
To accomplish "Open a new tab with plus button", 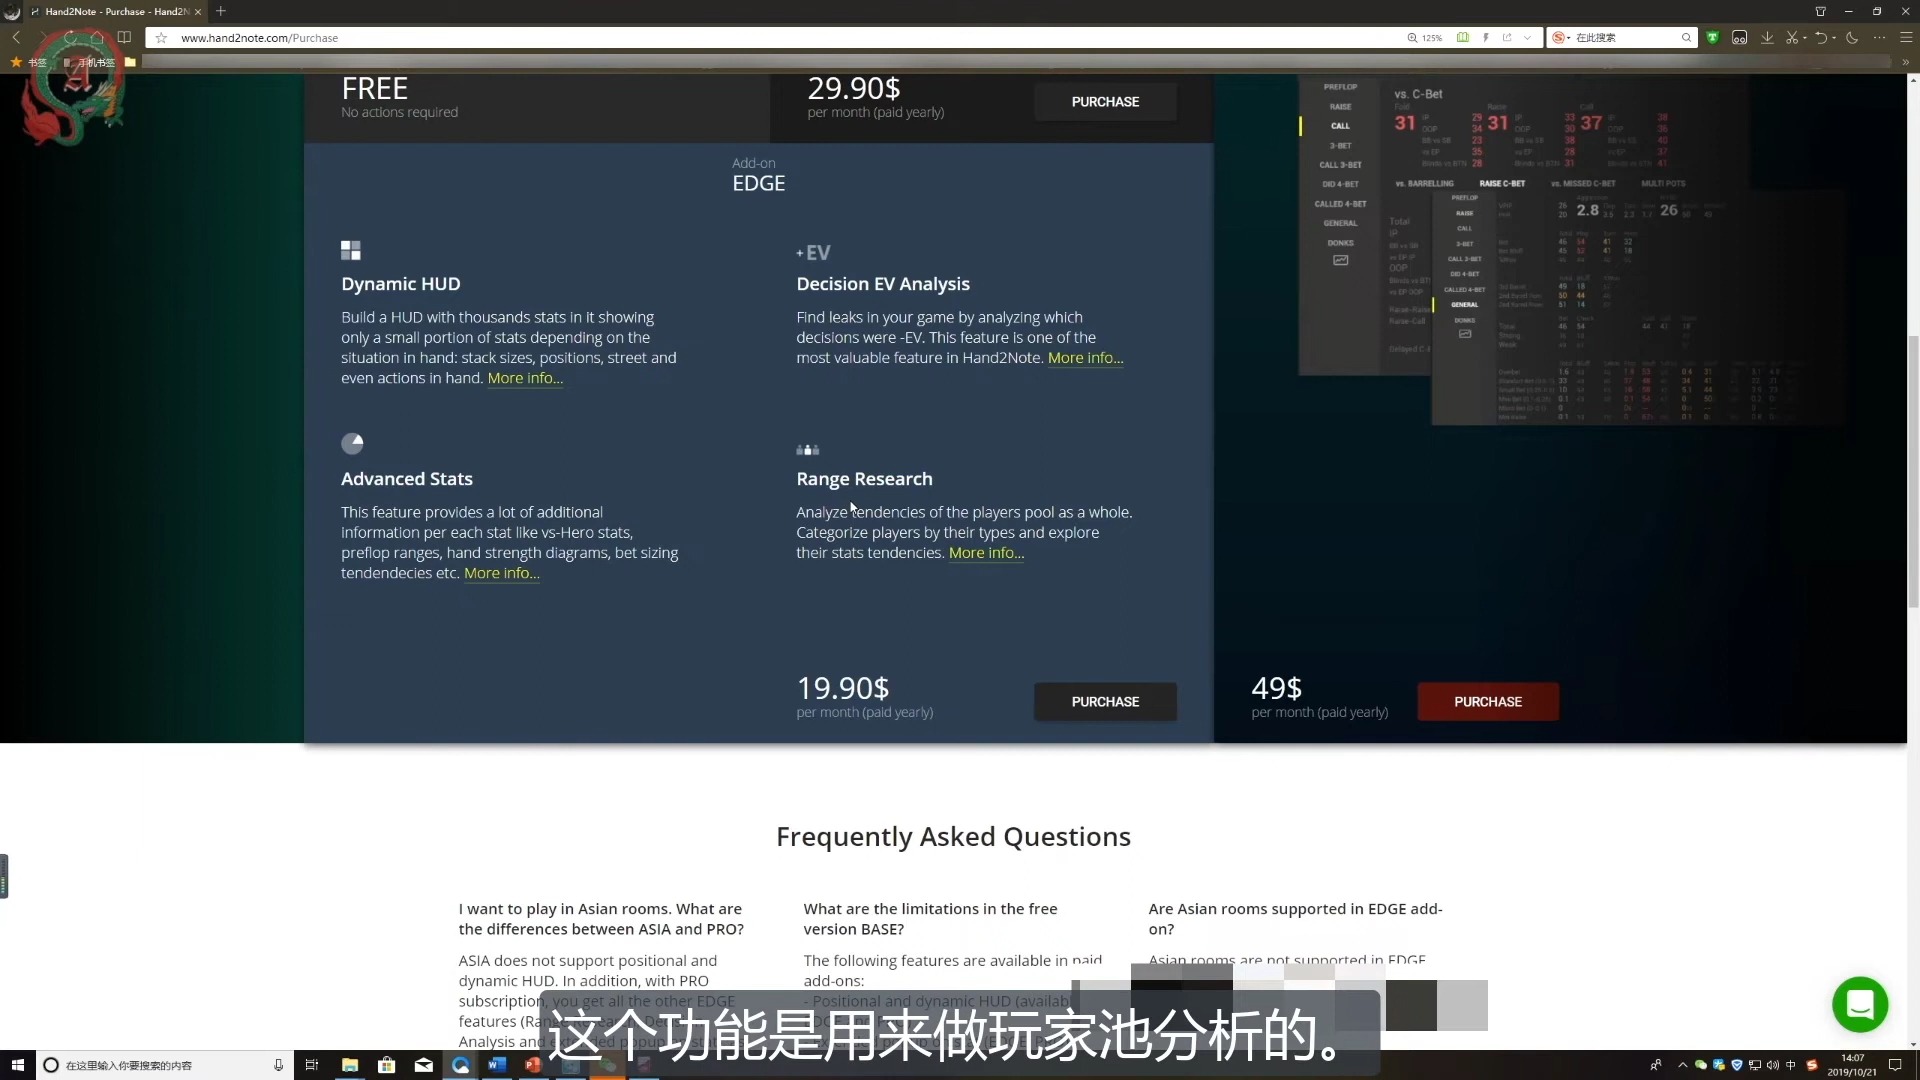I will pos(221,11).
